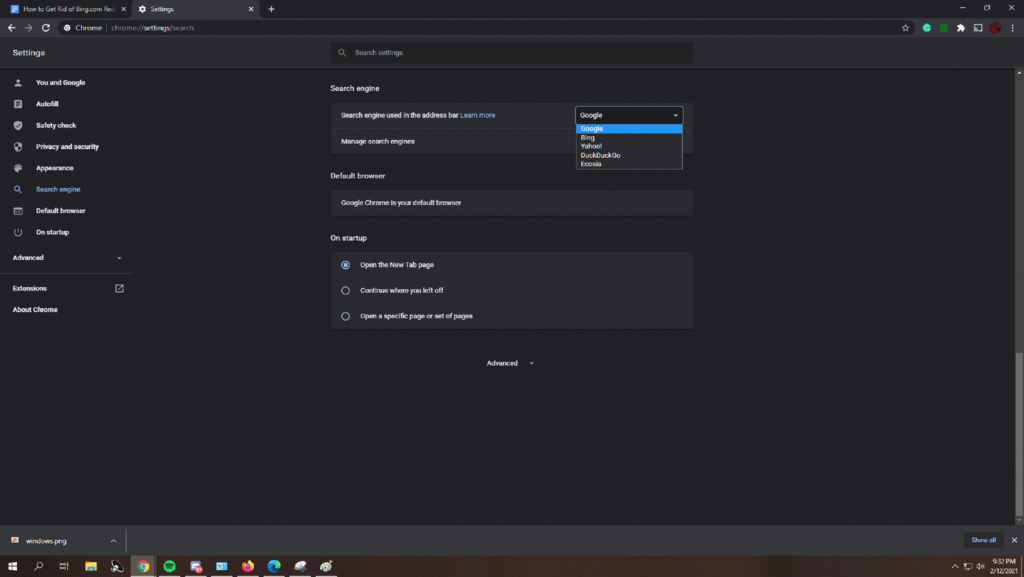Open the Cast media icon
The width and height of the screenshot is (1024, 577).
click(x=978, y=28)
